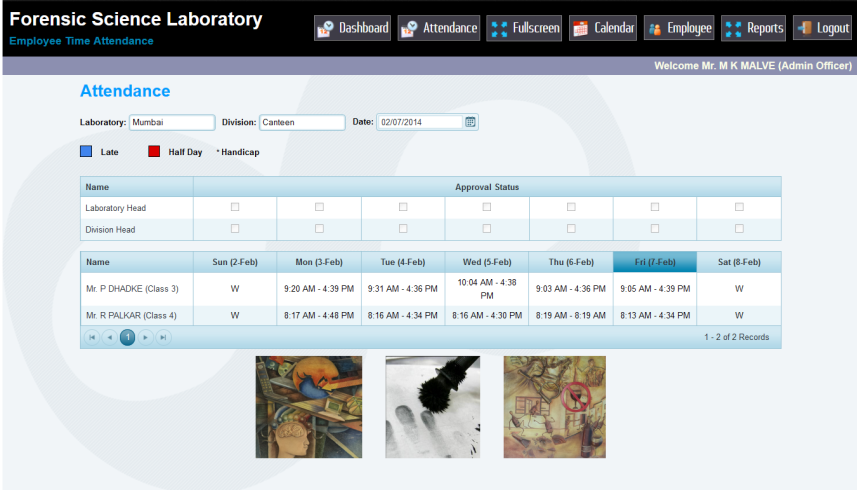The image size is (857, 490).
Task: Tick Division Head checkbox for Thursday column
Action: pyautogui.click(x=571, y=229)
